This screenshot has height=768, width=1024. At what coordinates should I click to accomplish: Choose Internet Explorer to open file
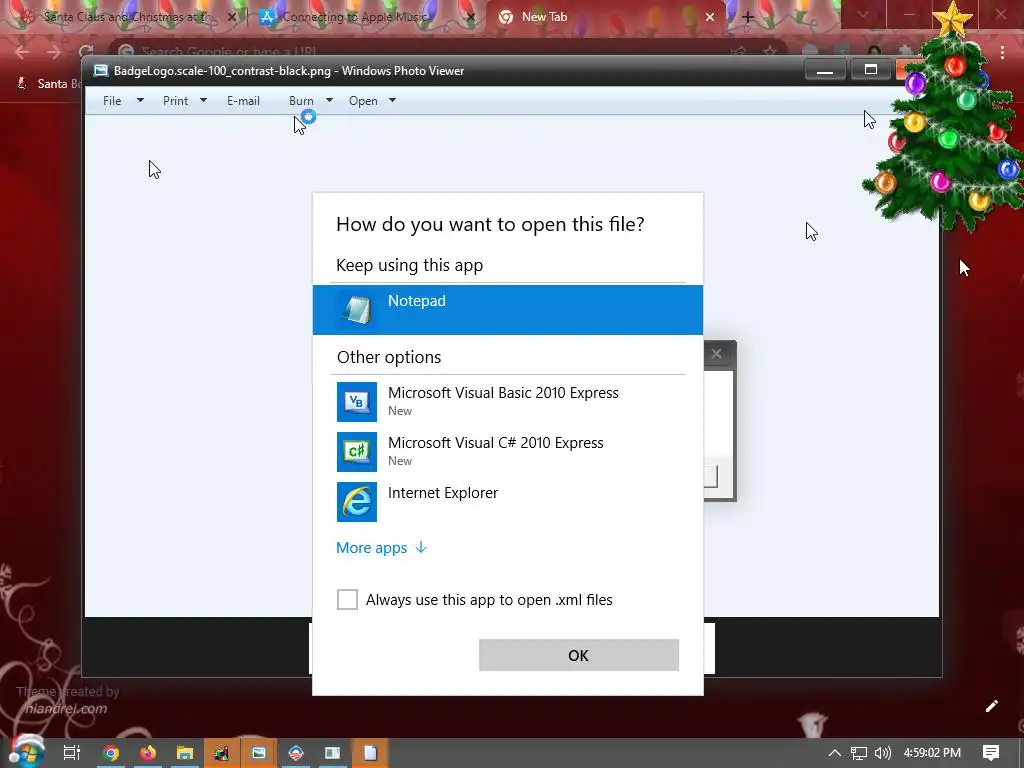coord(507,502)
